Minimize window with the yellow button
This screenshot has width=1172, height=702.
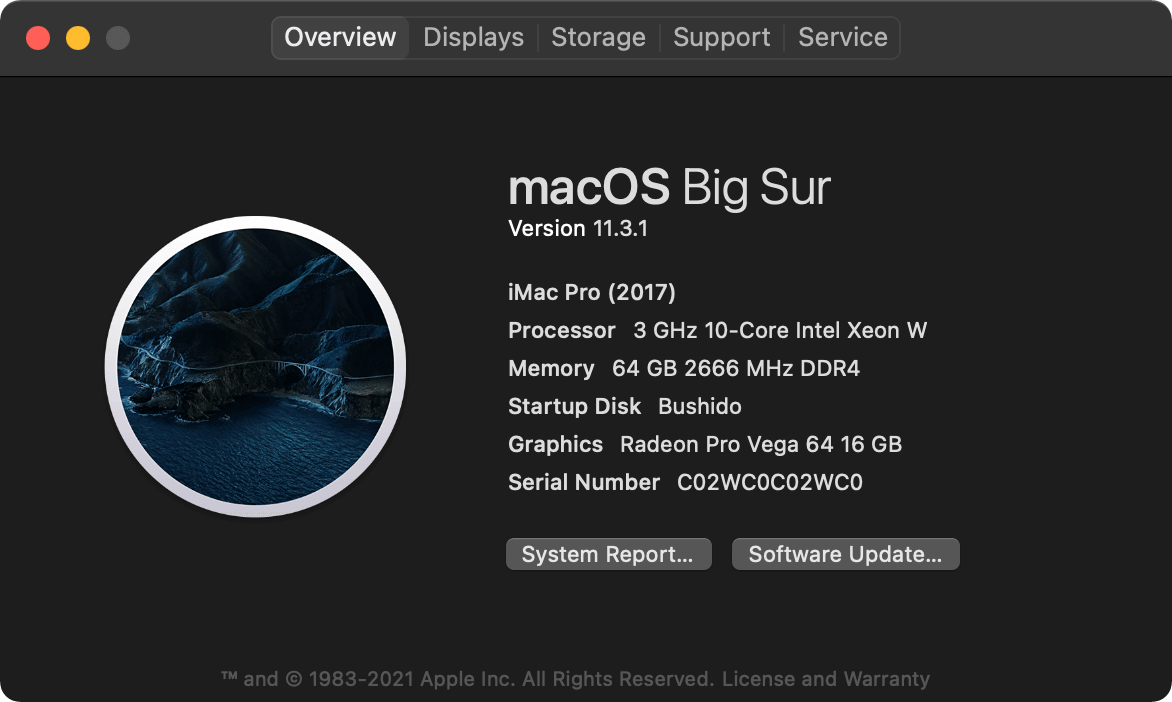point(78,37)
